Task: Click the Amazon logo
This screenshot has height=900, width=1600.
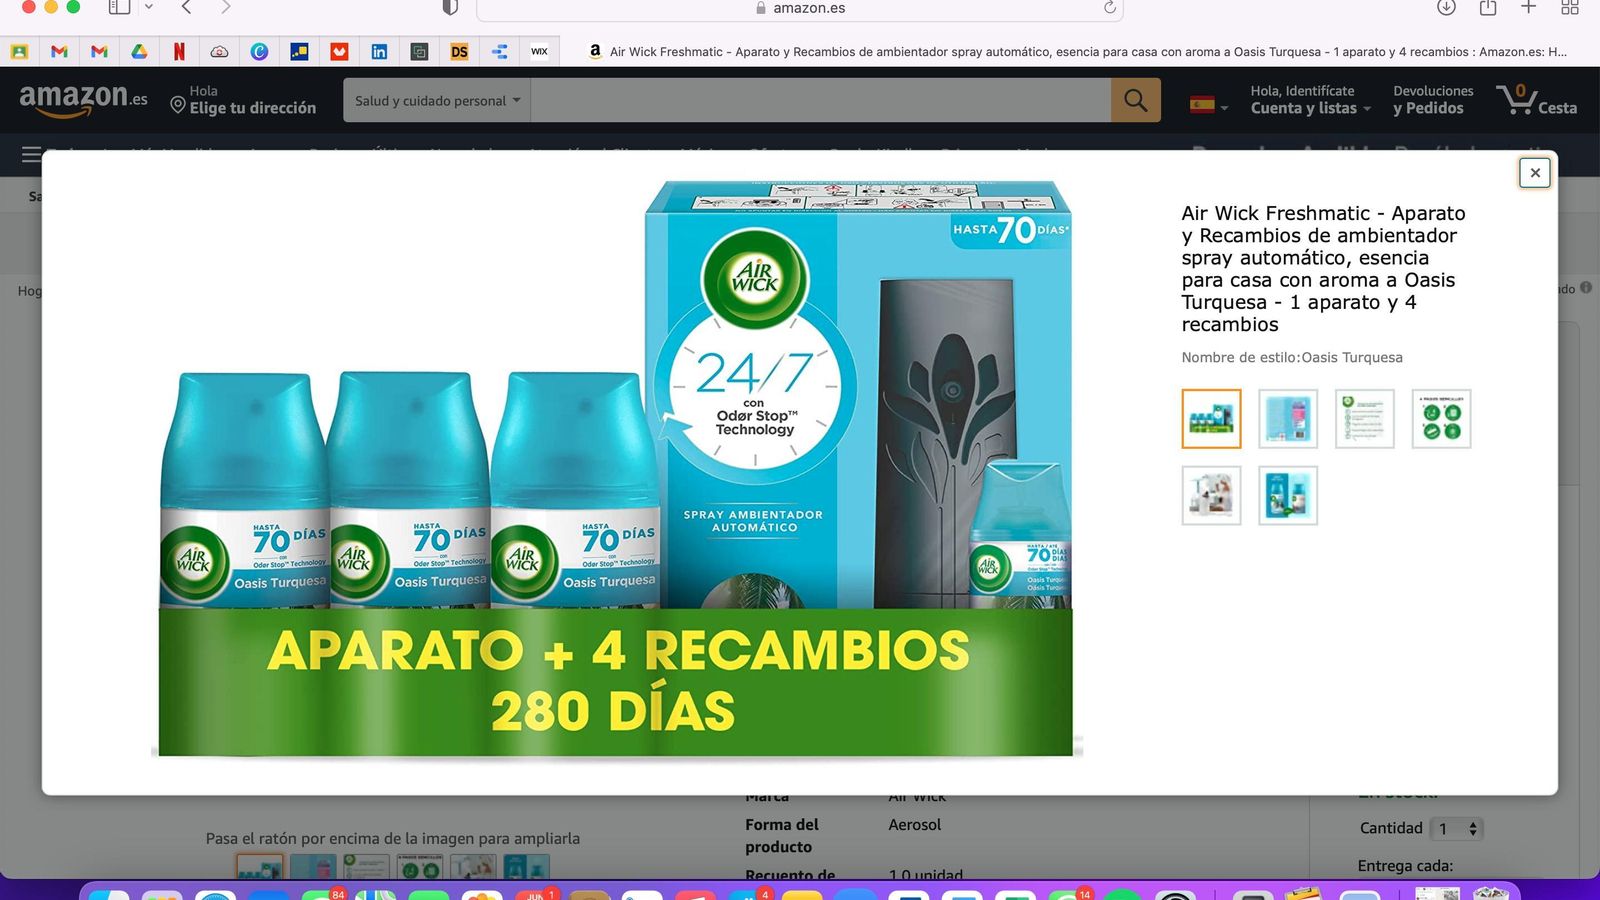Action: [80, 99]
